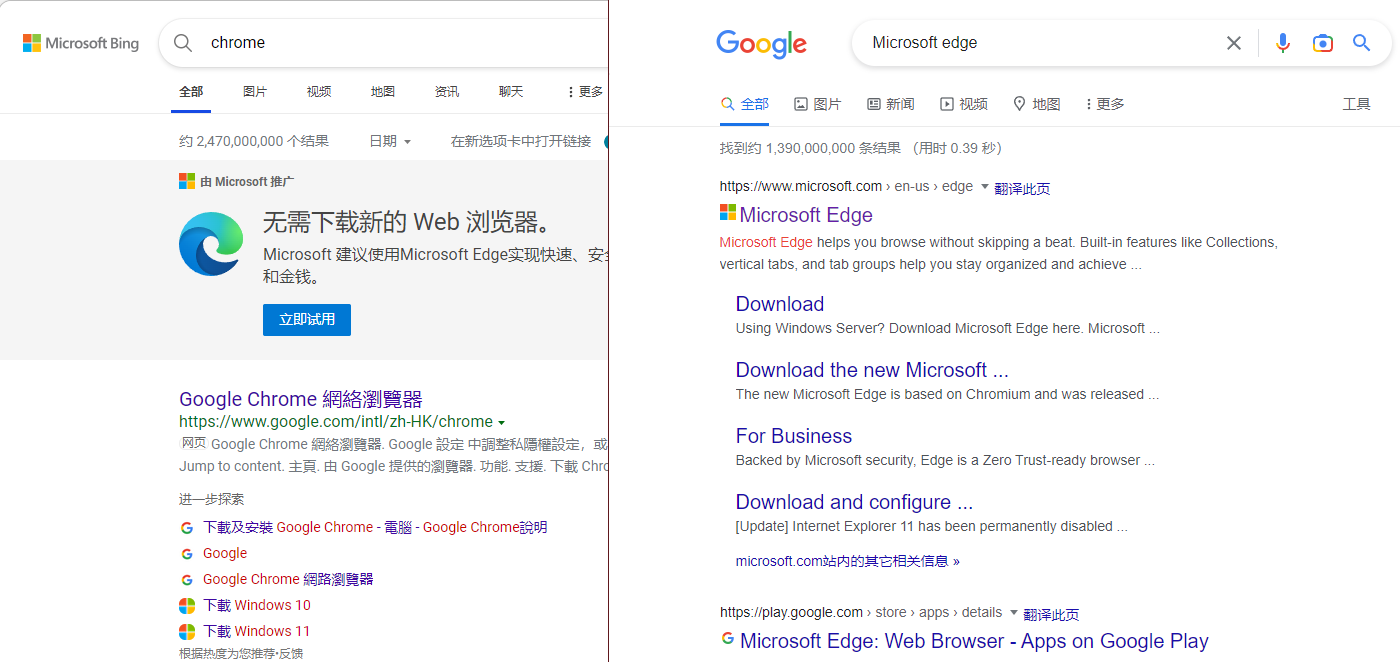Click the Google voice search microphone icon
This screenshot has width=1400, height=662.
1283,43
